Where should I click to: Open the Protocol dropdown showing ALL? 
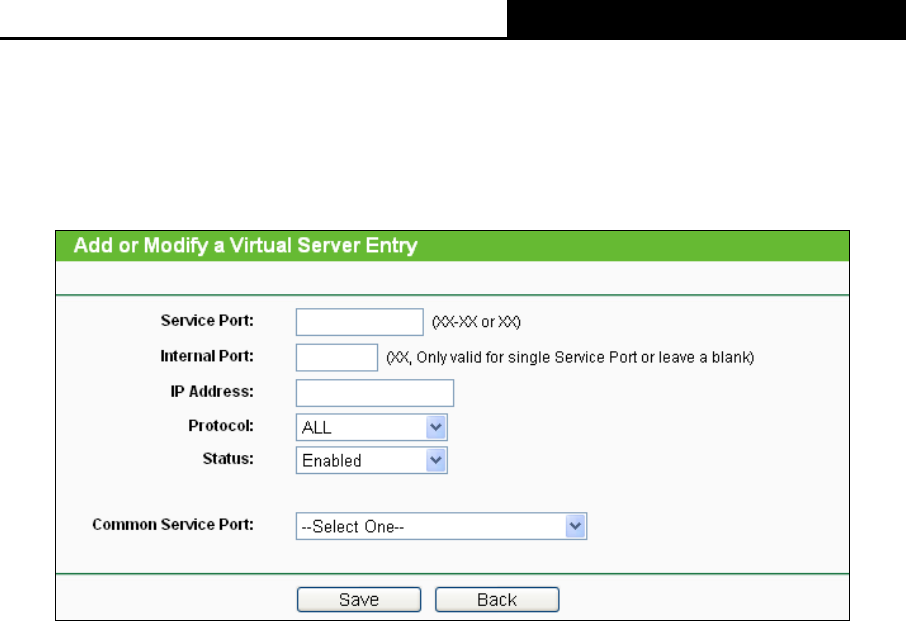(372, 427)
